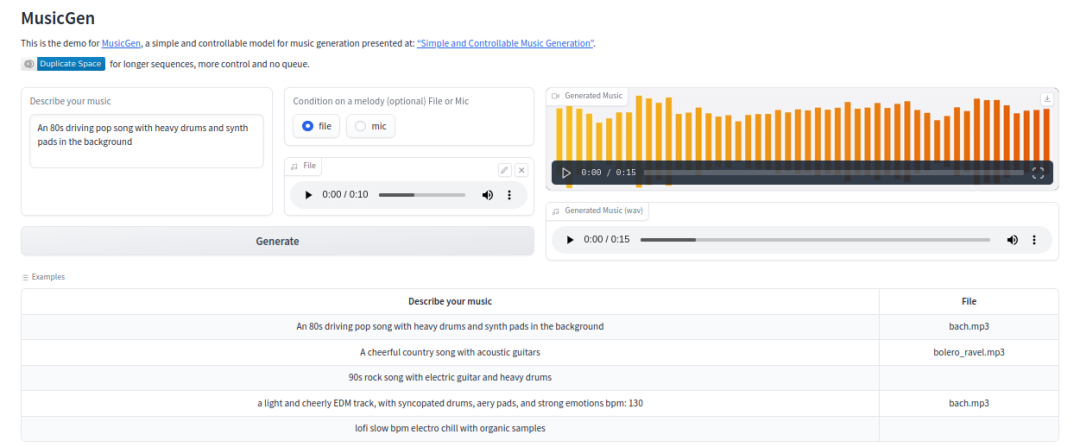Remove the uploaded melody file
The image size is (1080, 447).
tap(522, 171)
